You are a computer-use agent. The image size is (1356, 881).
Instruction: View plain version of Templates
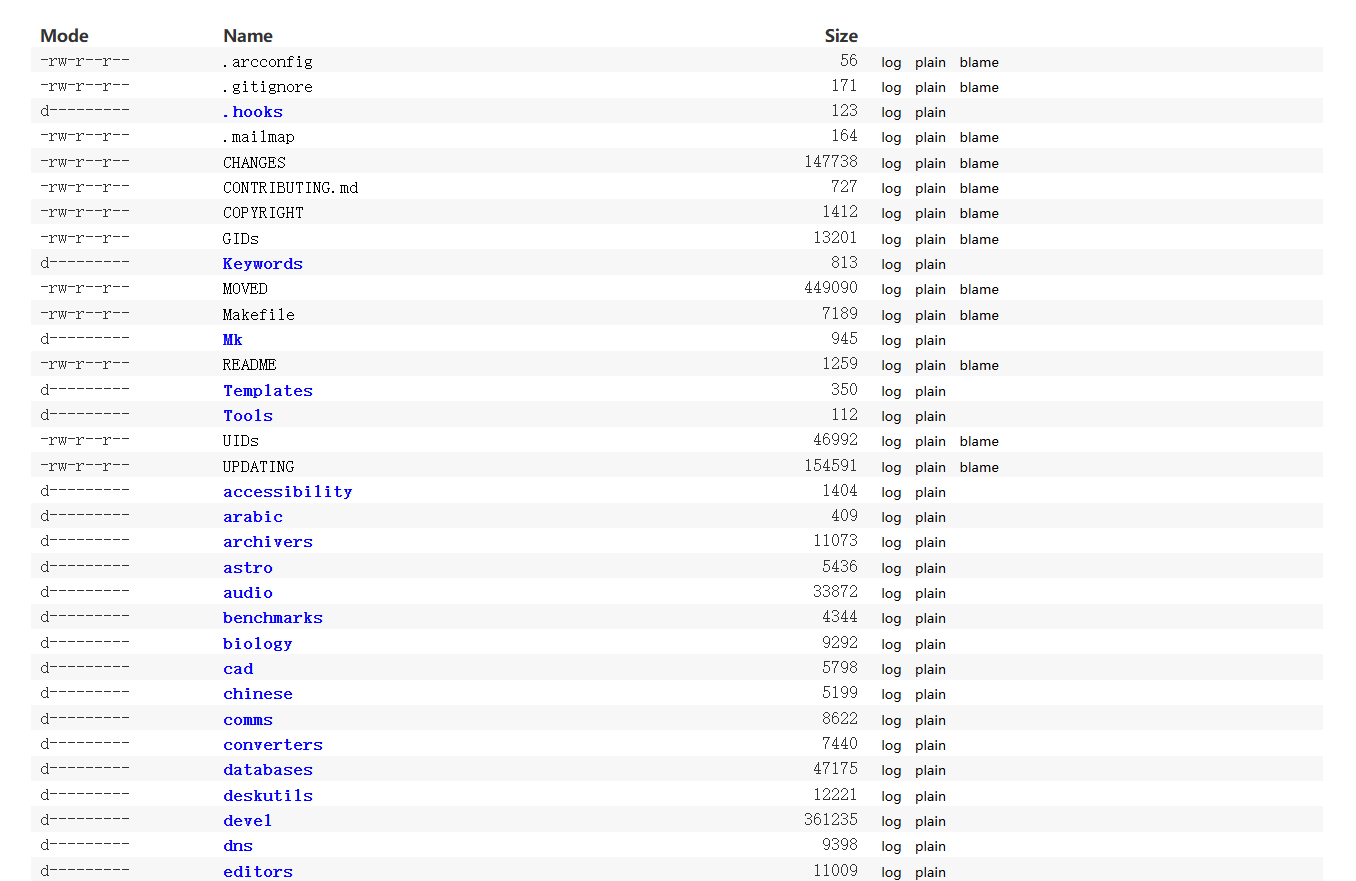point(930,391)
